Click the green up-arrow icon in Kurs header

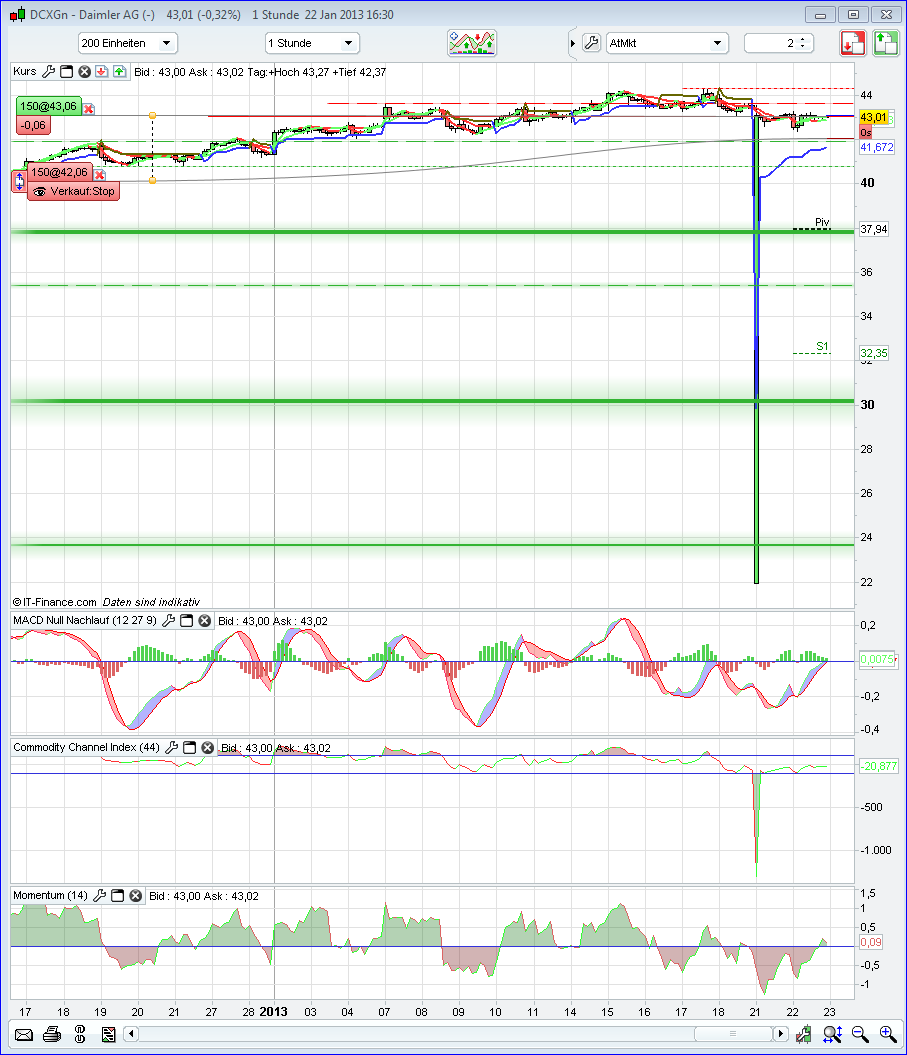[120, 71]
